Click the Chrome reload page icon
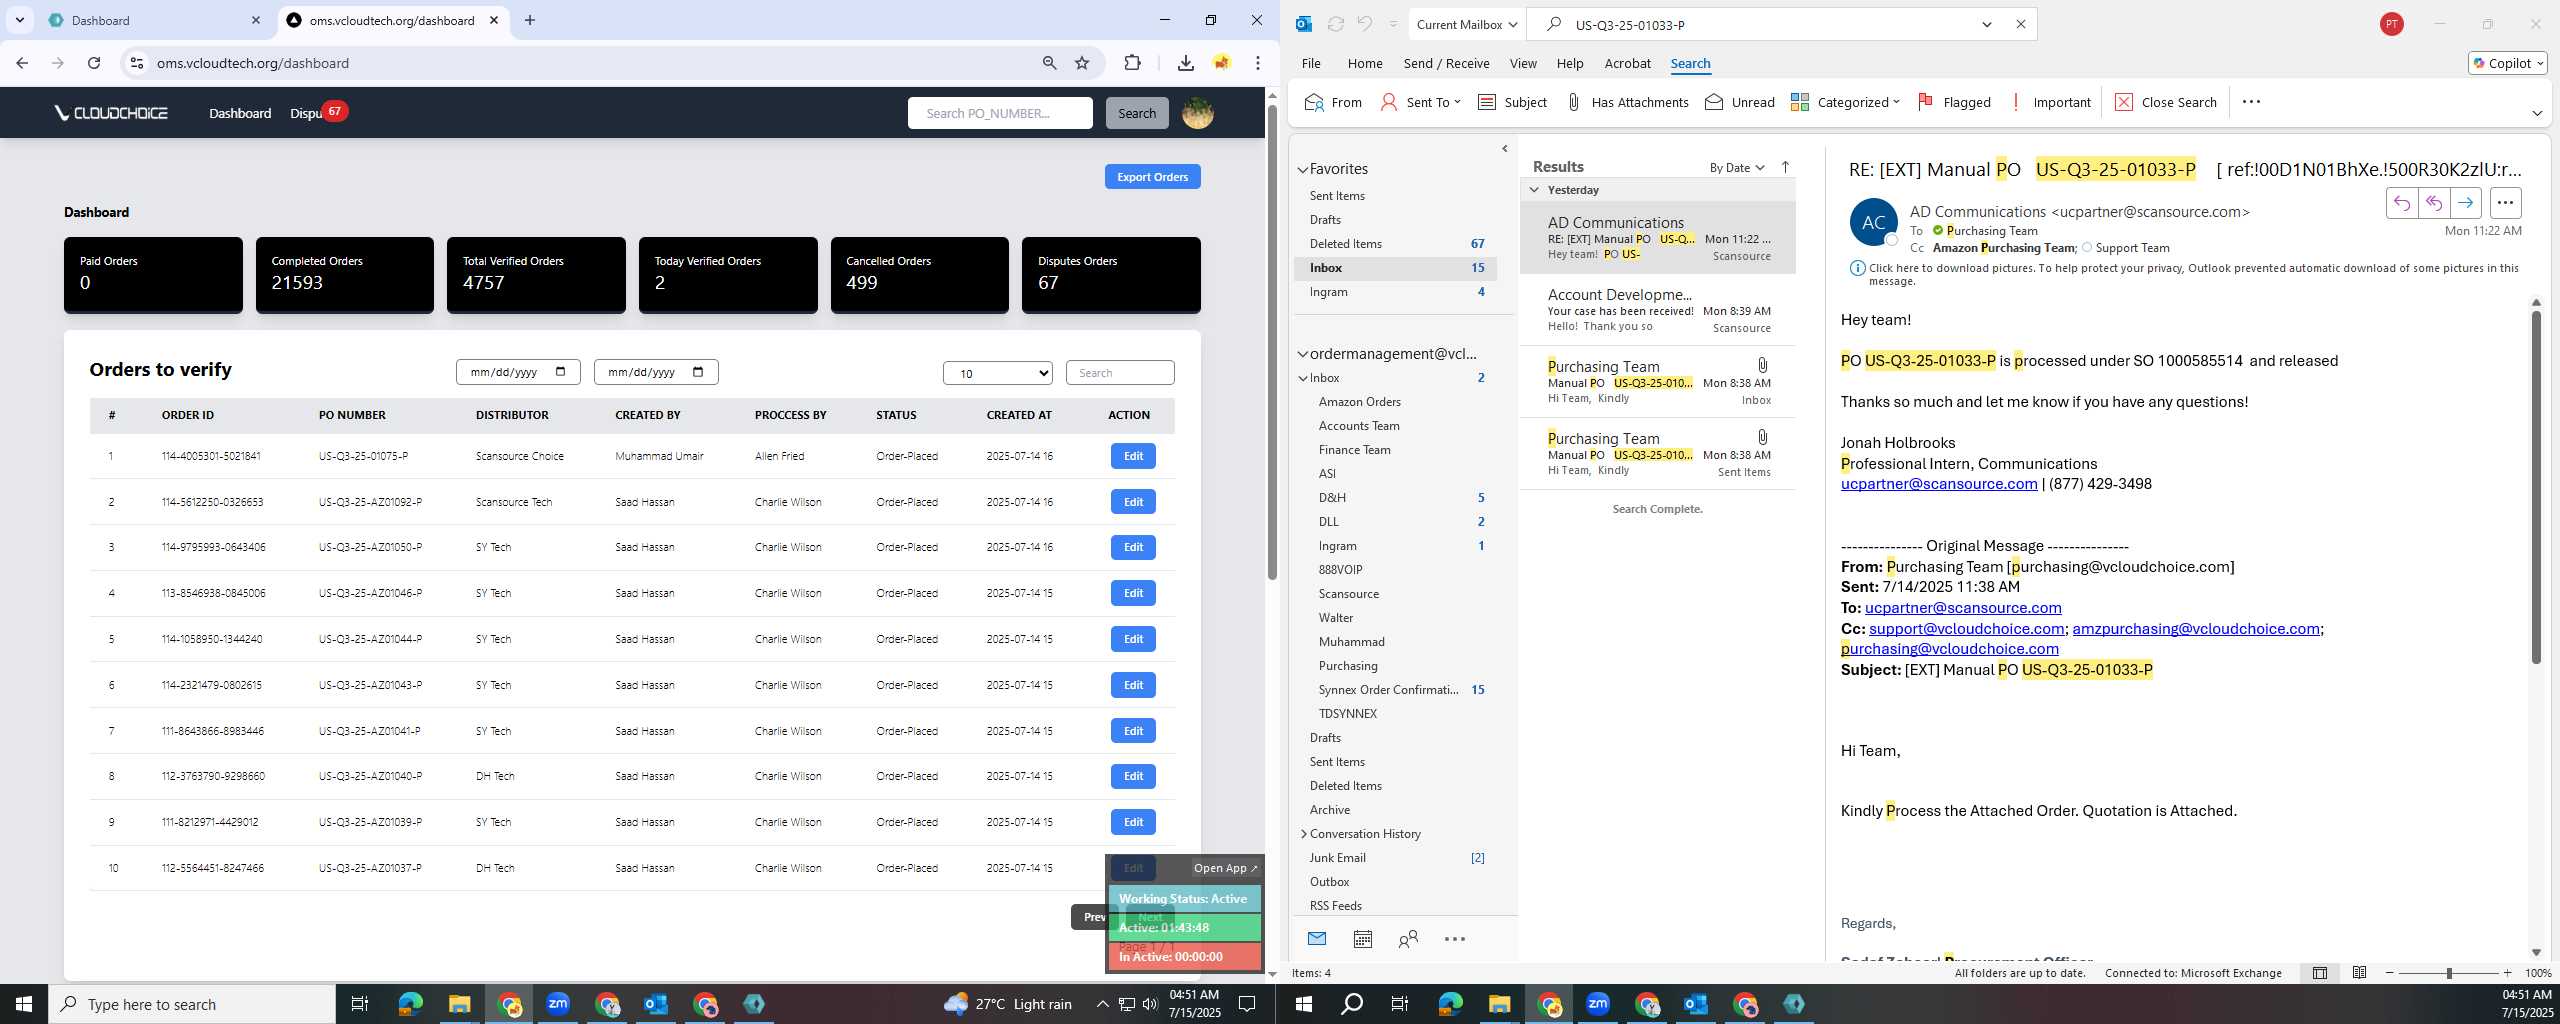The width and height of the screenshot is (2560, 1024). (94, 63)
